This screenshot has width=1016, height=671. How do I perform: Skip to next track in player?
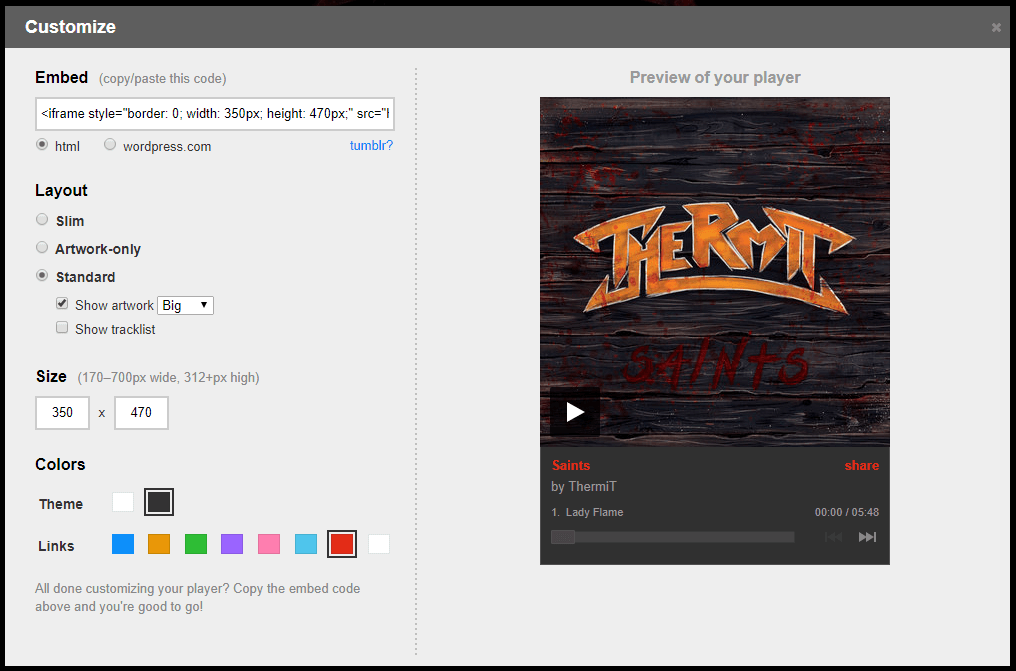(x=867, y=537)
